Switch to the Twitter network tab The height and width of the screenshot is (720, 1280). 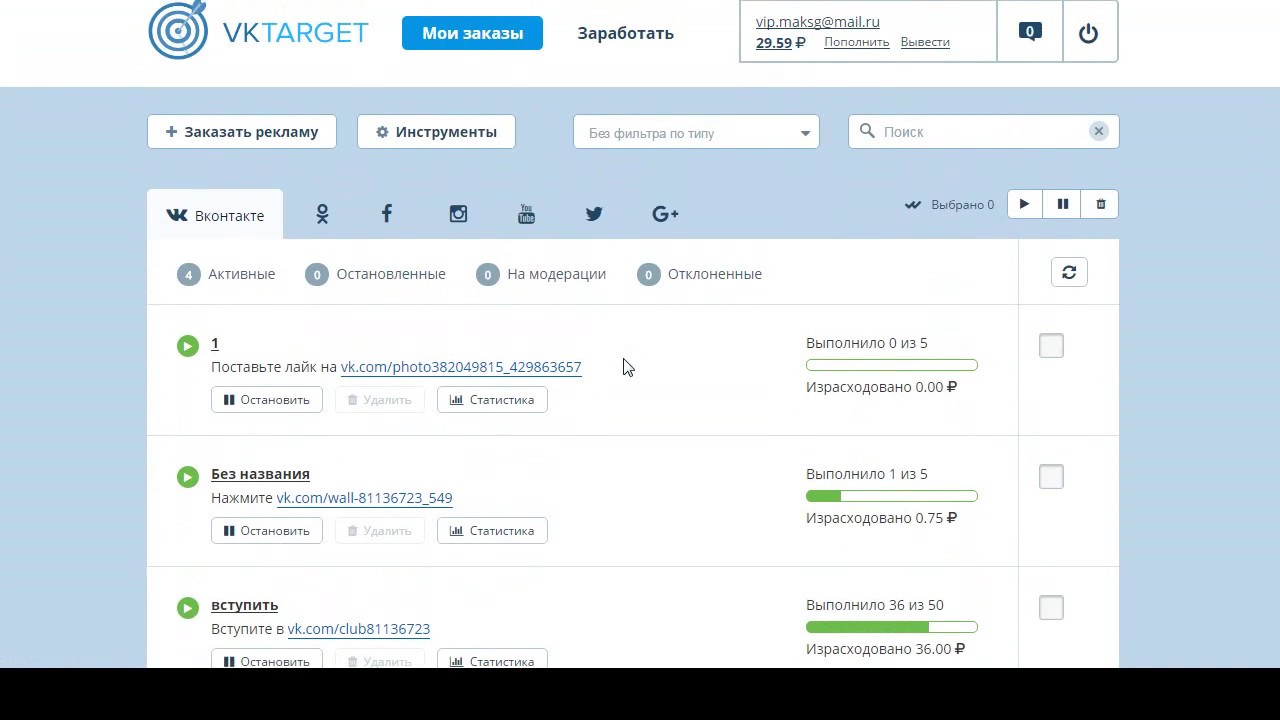594,214
